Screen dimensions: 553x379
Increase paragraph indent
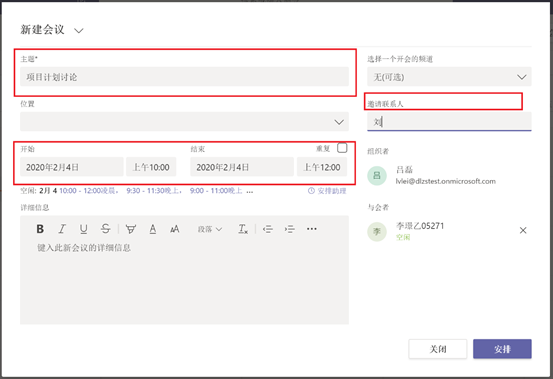pyautogui.click(x=290, y=229)
